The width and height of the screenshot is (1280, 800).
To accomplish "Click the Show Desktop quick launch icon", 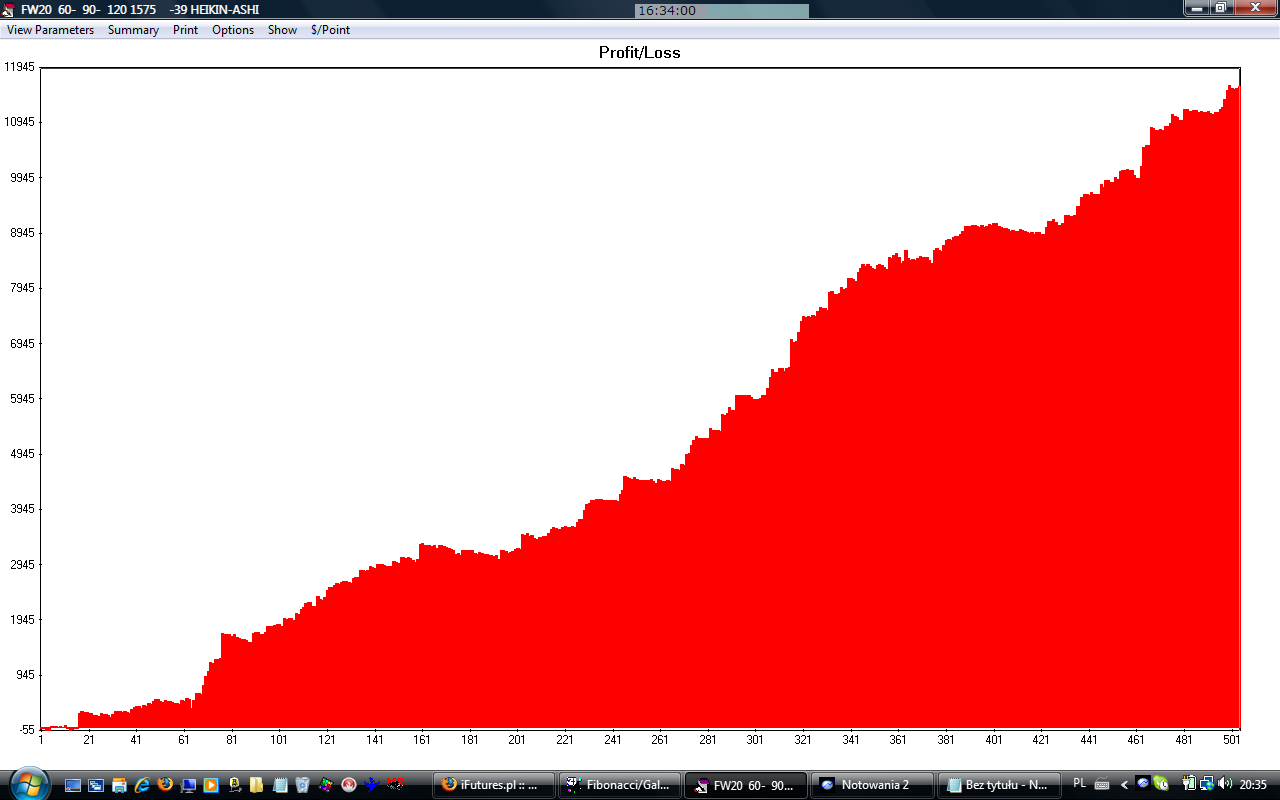I will click(73, 785).
